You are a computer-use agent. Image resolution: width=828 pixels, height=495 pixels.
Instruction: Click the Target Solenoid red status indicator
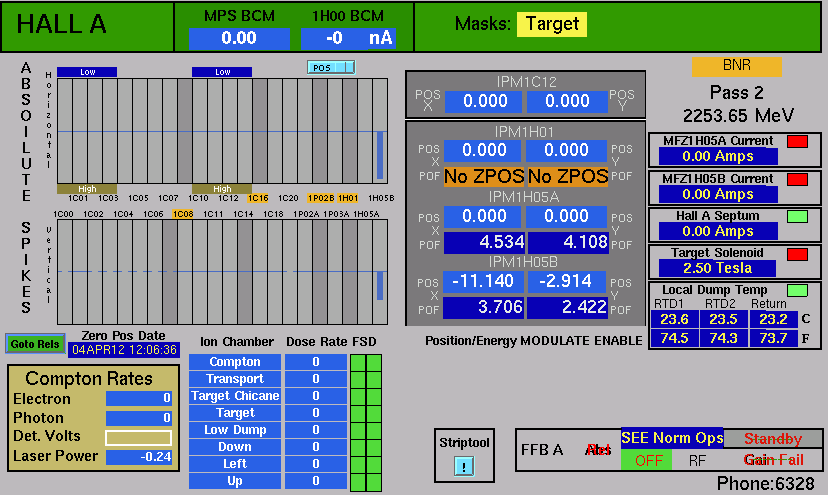coord(797,254)
